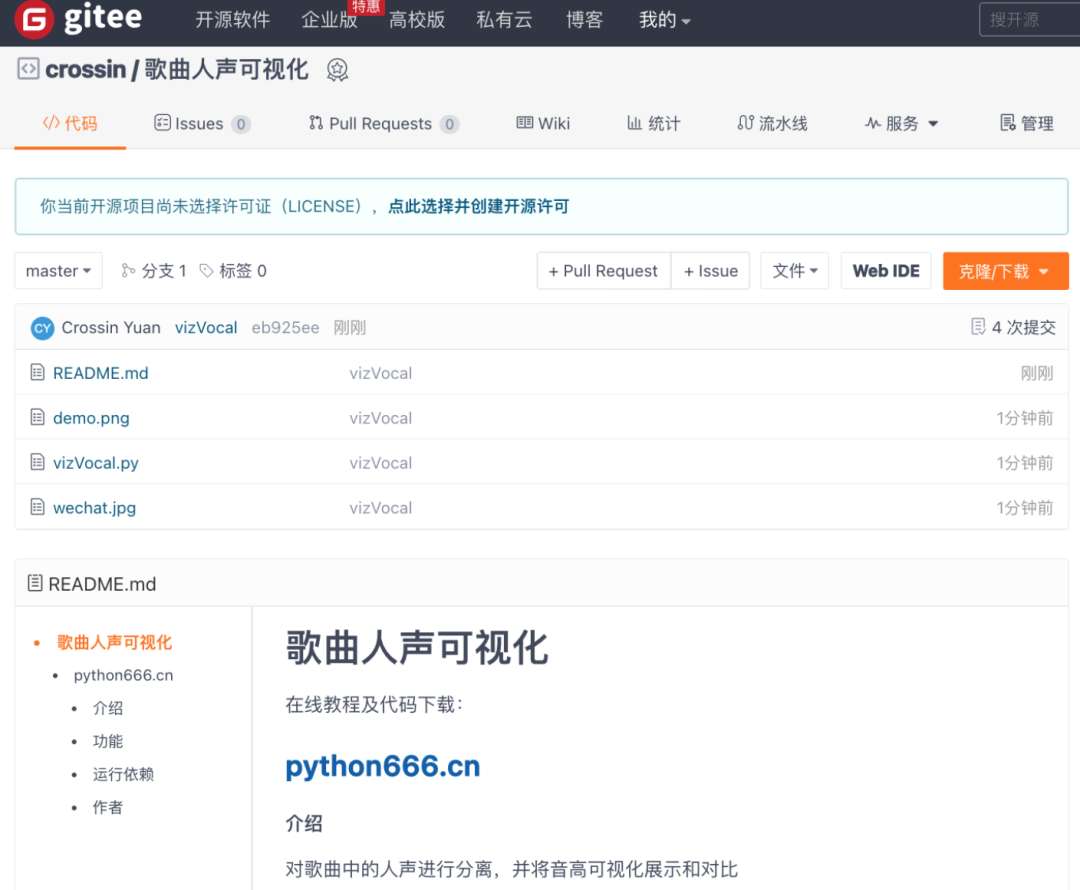Expand the 服务 menu
Screen dimensions: 1080x890
click(902, 123)
